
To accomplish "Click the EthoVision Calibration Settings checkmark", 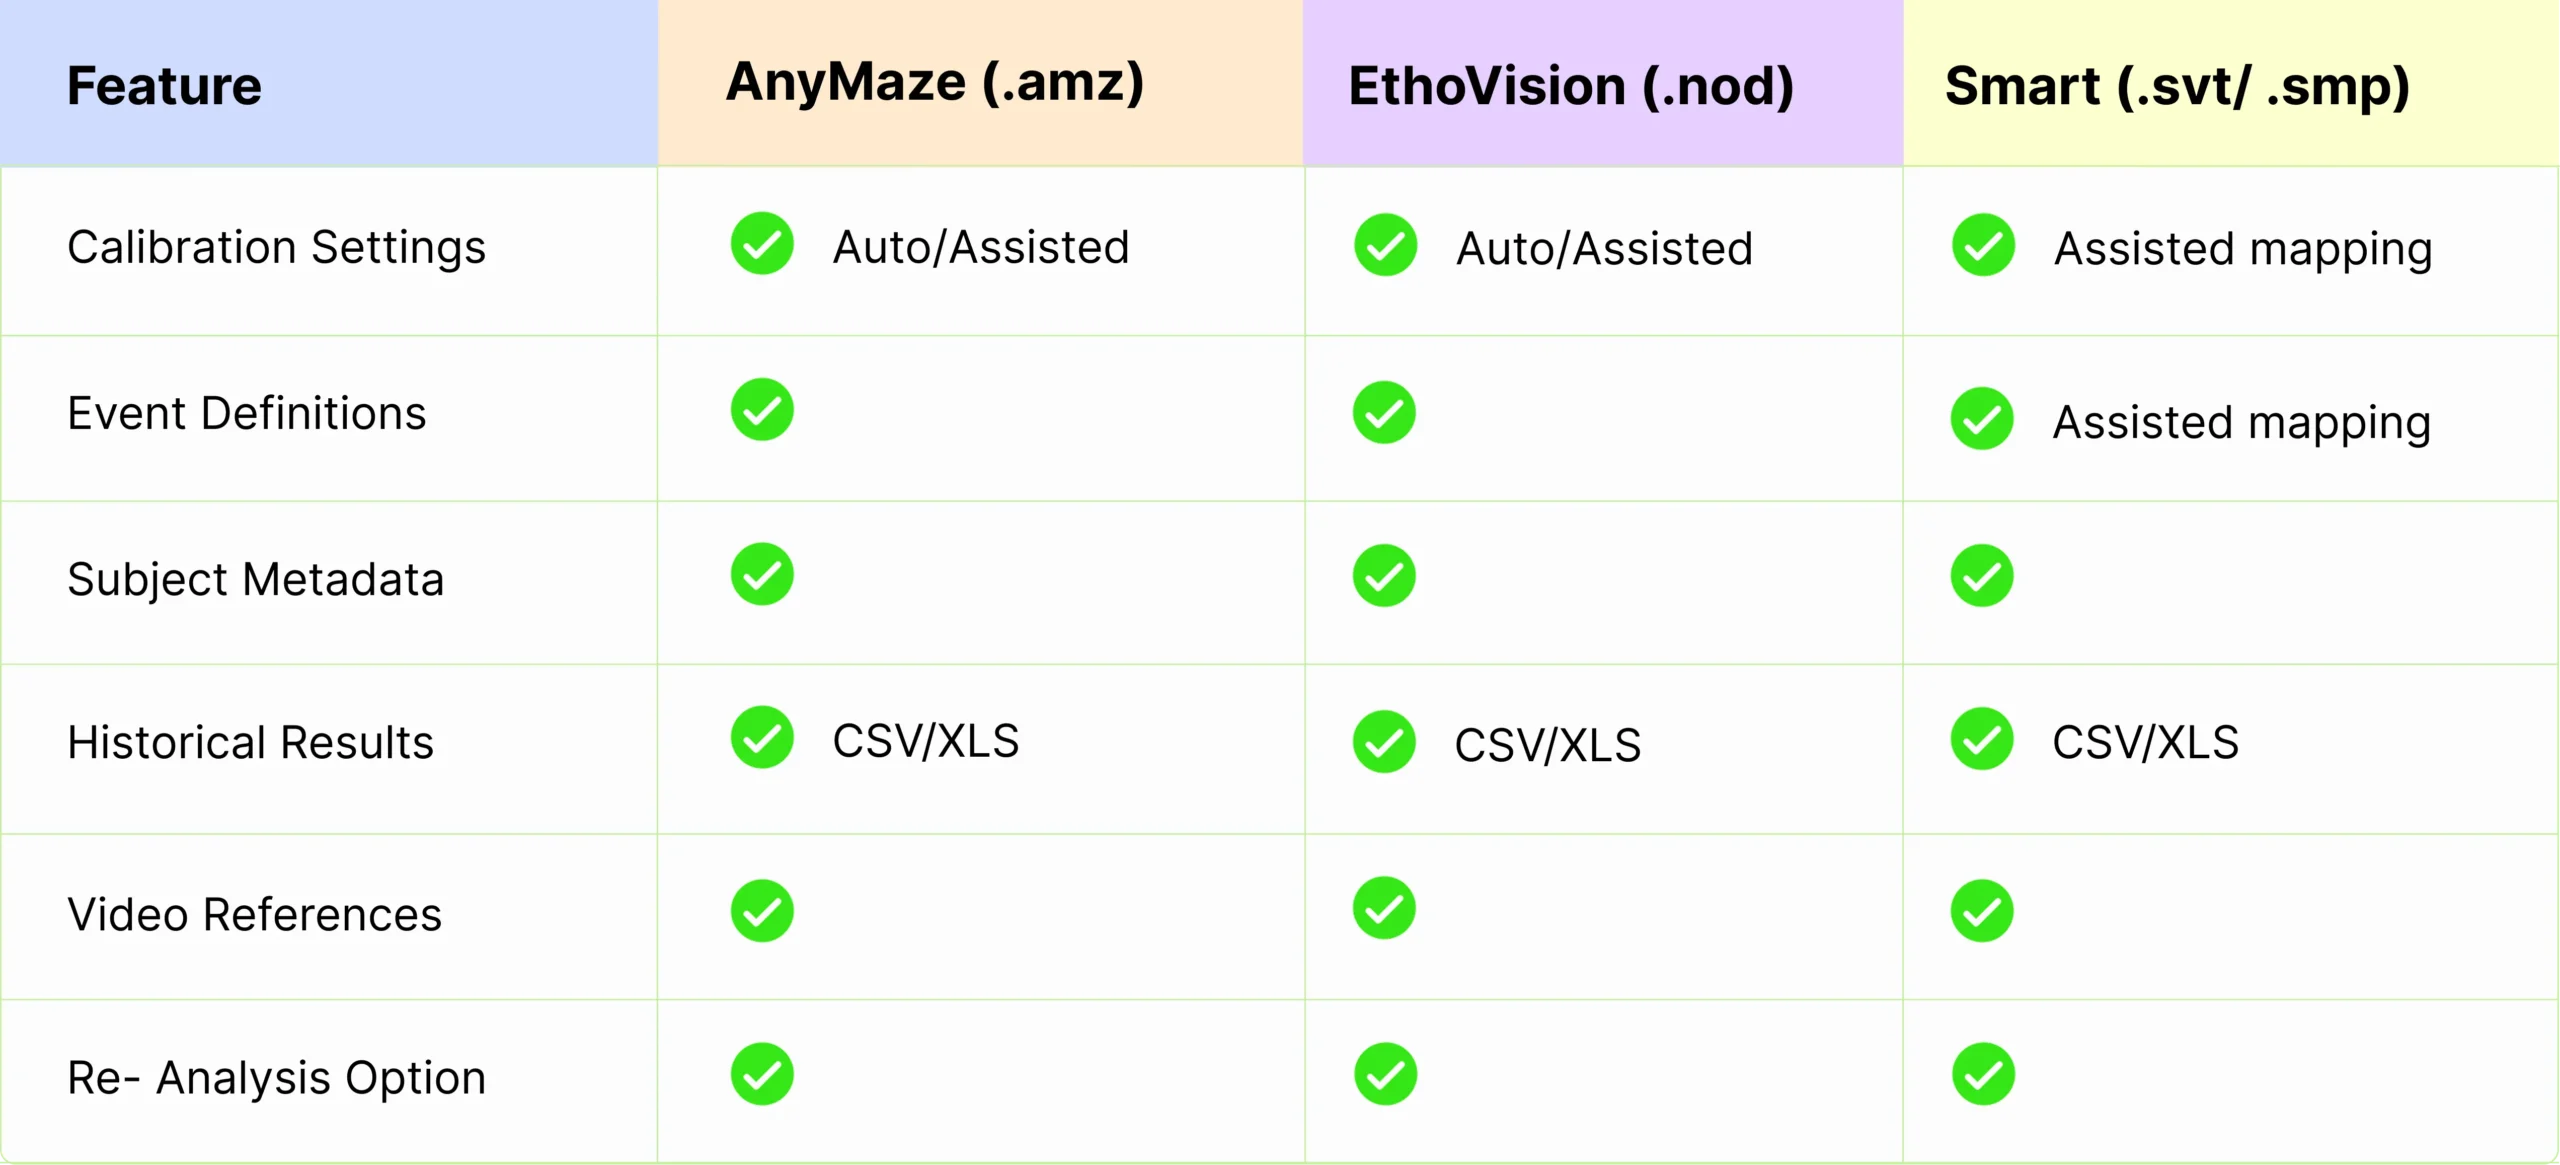I will [1385, 245].
